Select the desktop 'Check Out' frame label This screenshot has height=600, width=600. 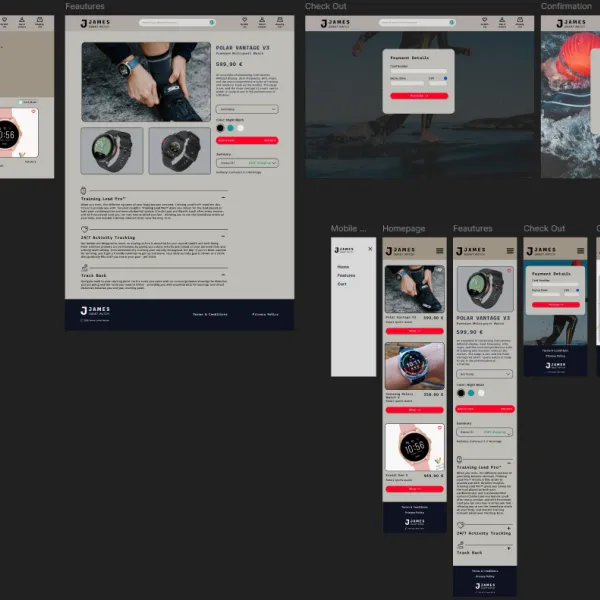click(x=326, y=6)
